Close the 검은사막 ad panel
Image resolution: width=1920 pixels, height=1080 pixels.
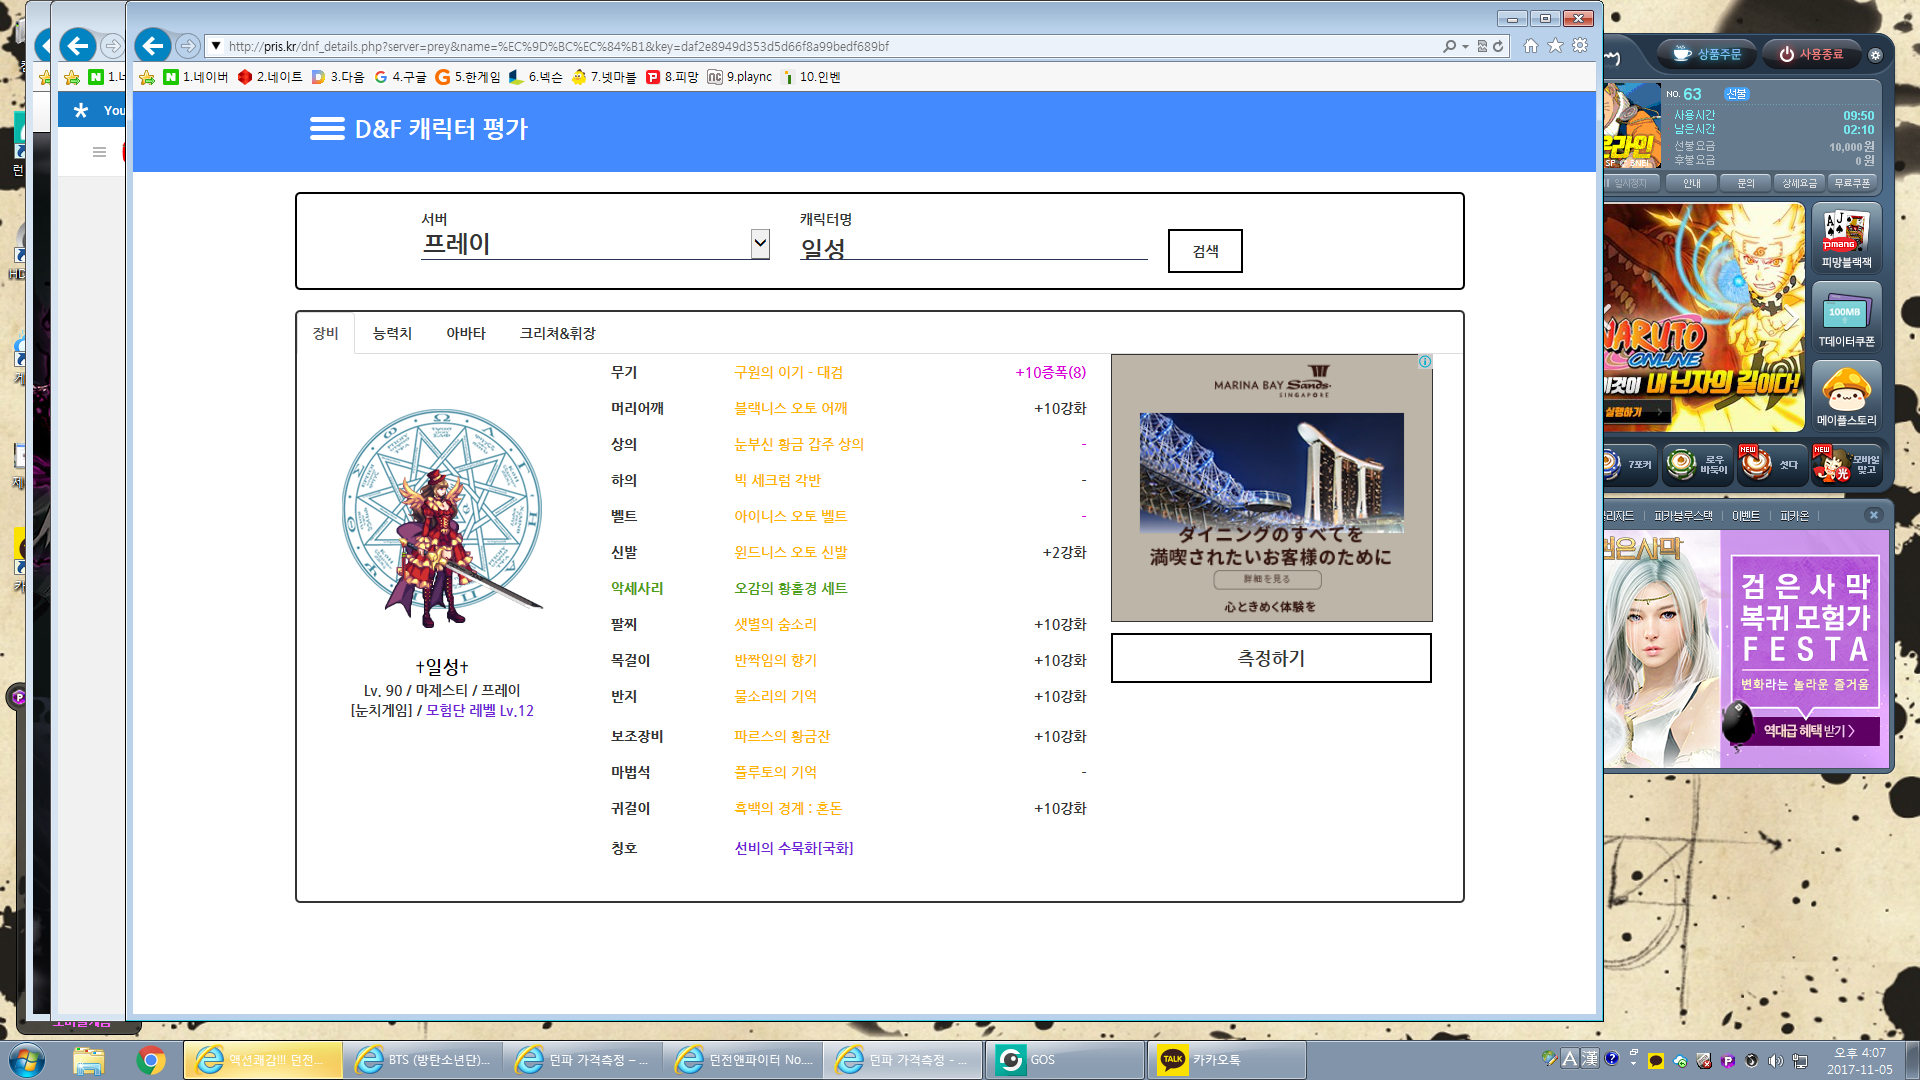pyautogui.click(x=1873, y=515)
